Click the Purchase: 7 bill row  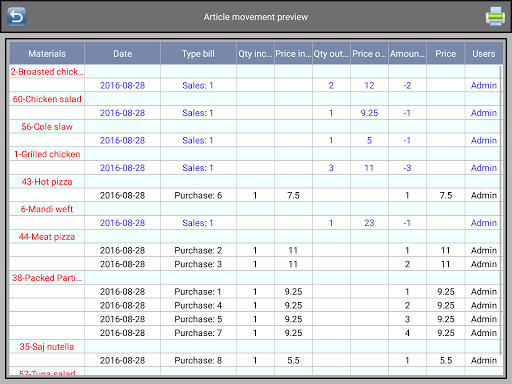(x=255, y=333)
